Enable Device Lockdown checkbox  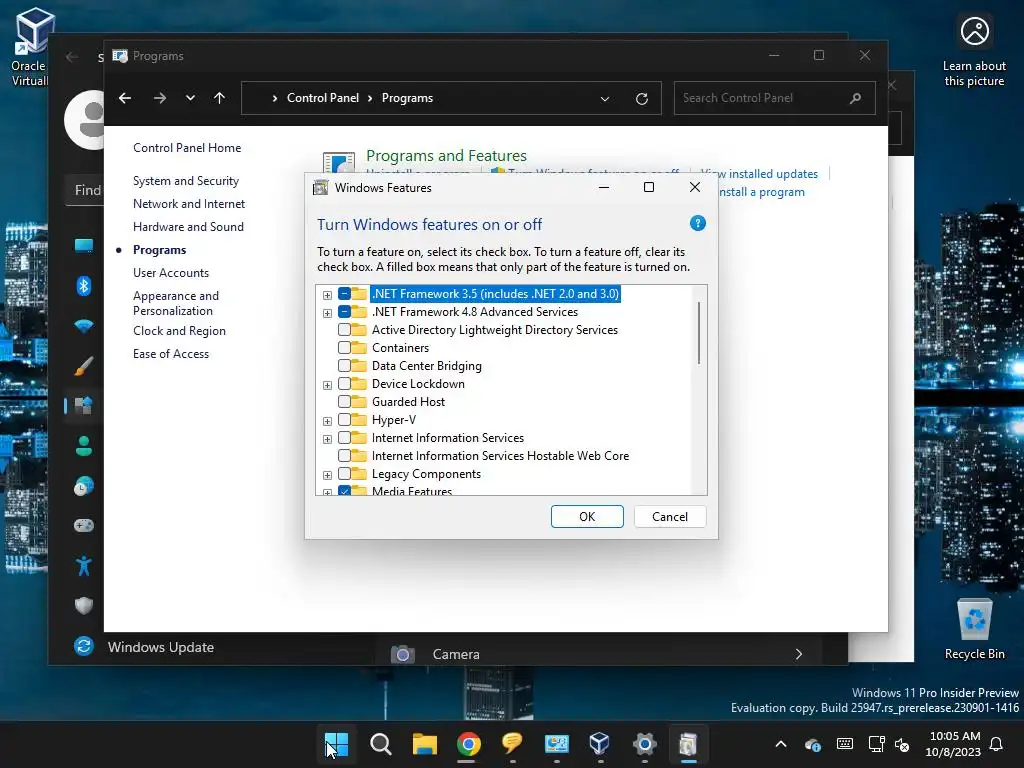[x=344, y=383]
